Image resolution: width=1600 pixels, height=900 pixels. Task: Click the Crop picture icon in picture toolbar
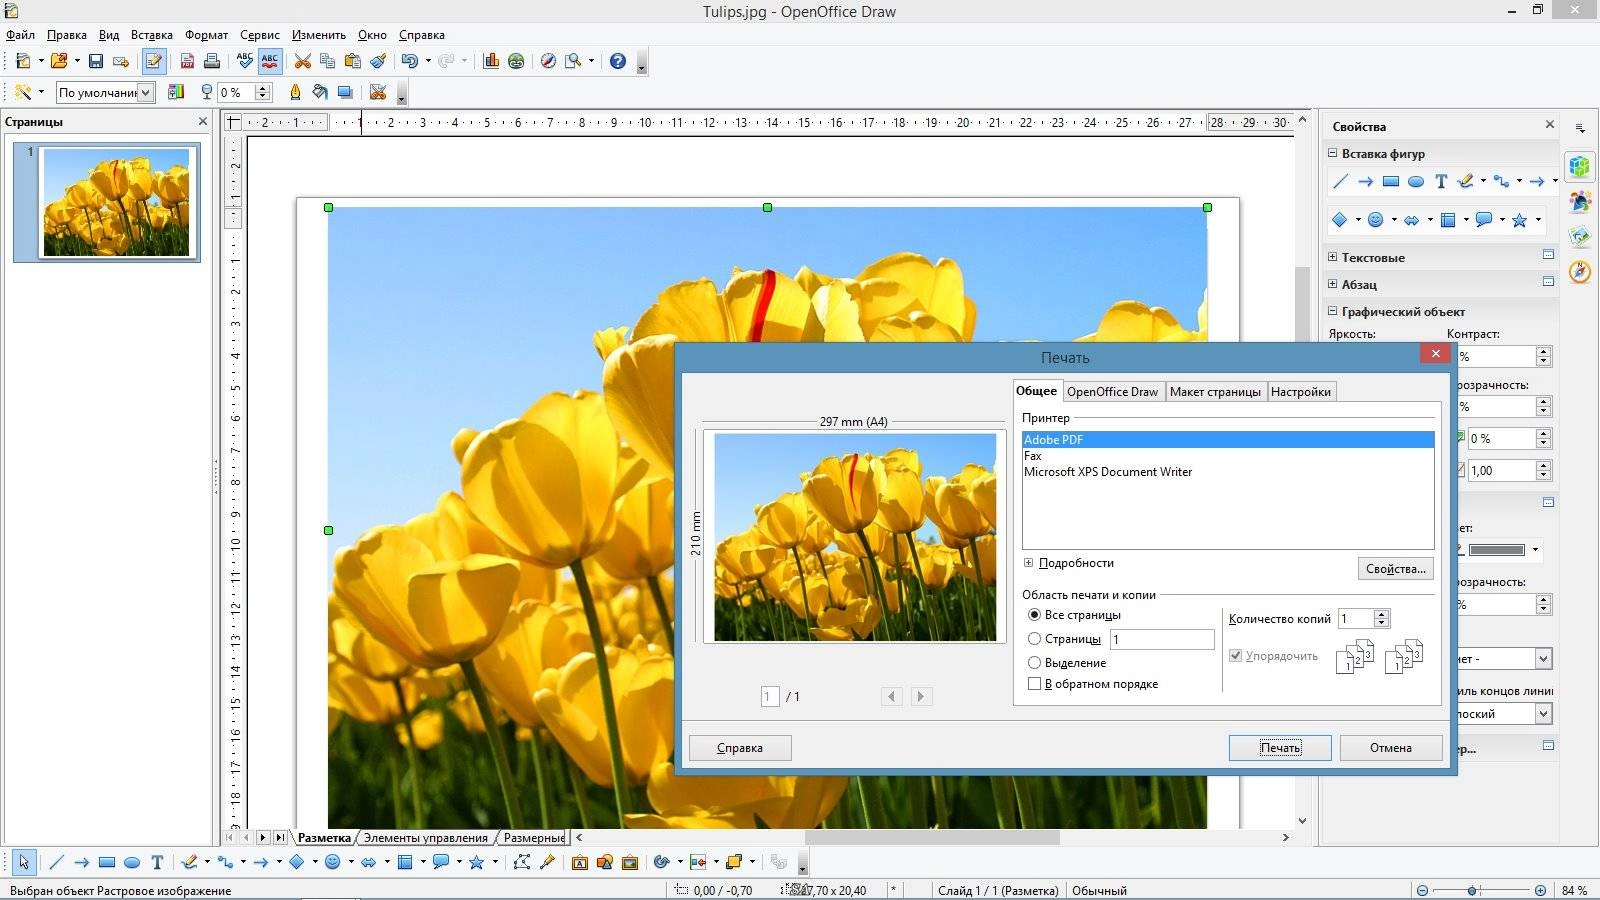[378, 92]
